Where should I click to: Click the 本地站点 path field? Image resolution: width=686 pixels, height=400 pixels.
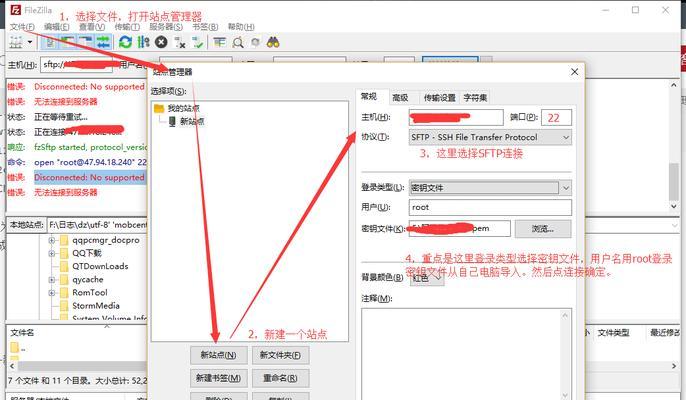pyautogui.click(x=98, y=225)
